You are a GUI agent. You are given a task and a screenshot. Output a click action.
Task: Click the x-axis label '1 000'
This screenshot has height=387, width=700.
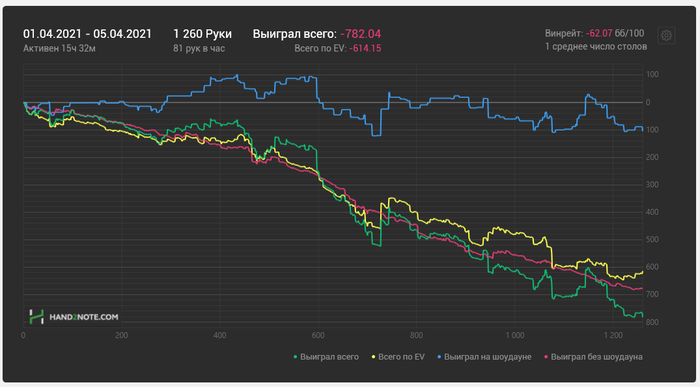pyautogui.click(x=515, y=335)
